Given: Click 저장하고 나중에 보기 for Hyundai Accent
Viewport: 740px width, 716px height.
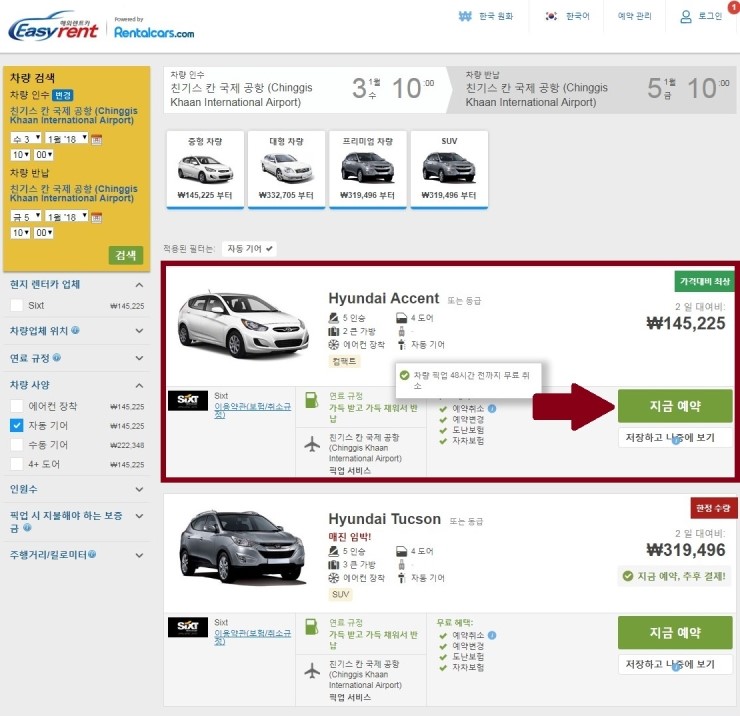Looking at the screenshot, I should point(675,438).
